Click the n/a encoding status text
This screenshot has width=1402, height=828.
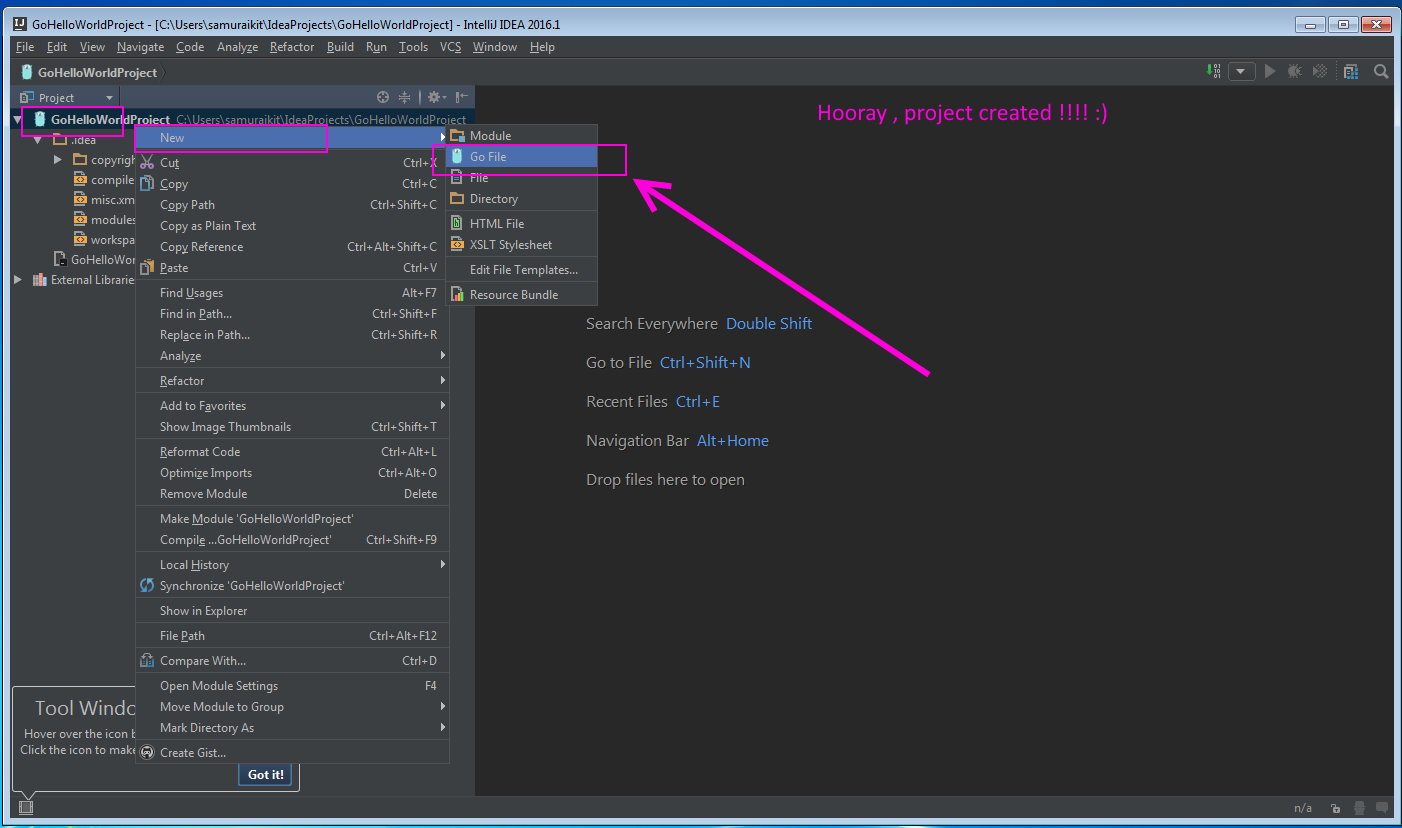(x=1303, y=808)
